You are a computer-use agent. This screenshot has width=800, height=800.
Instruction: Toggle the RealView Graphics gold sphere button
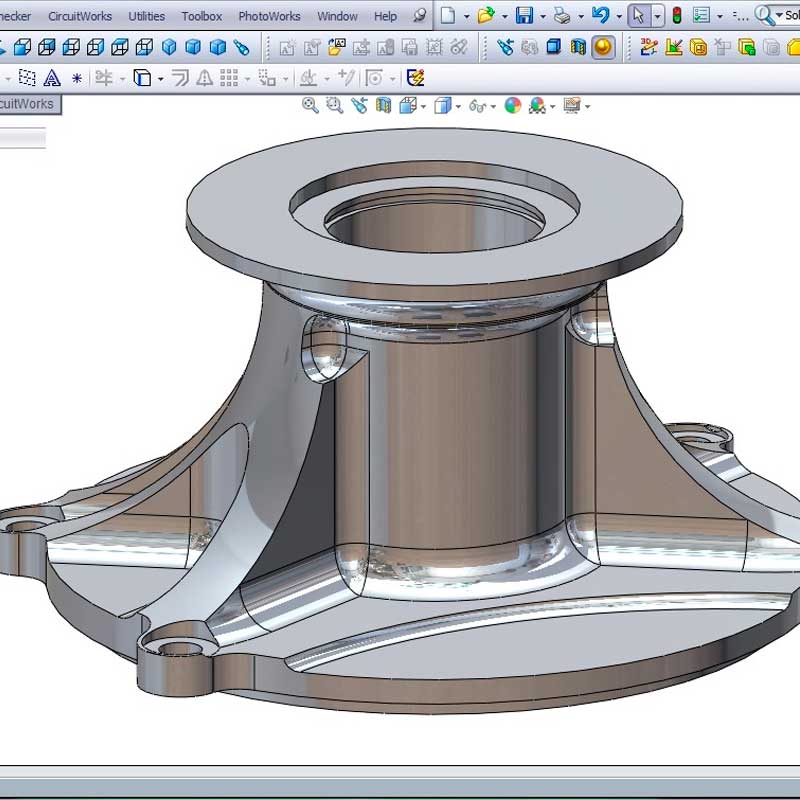click(603, 47)
